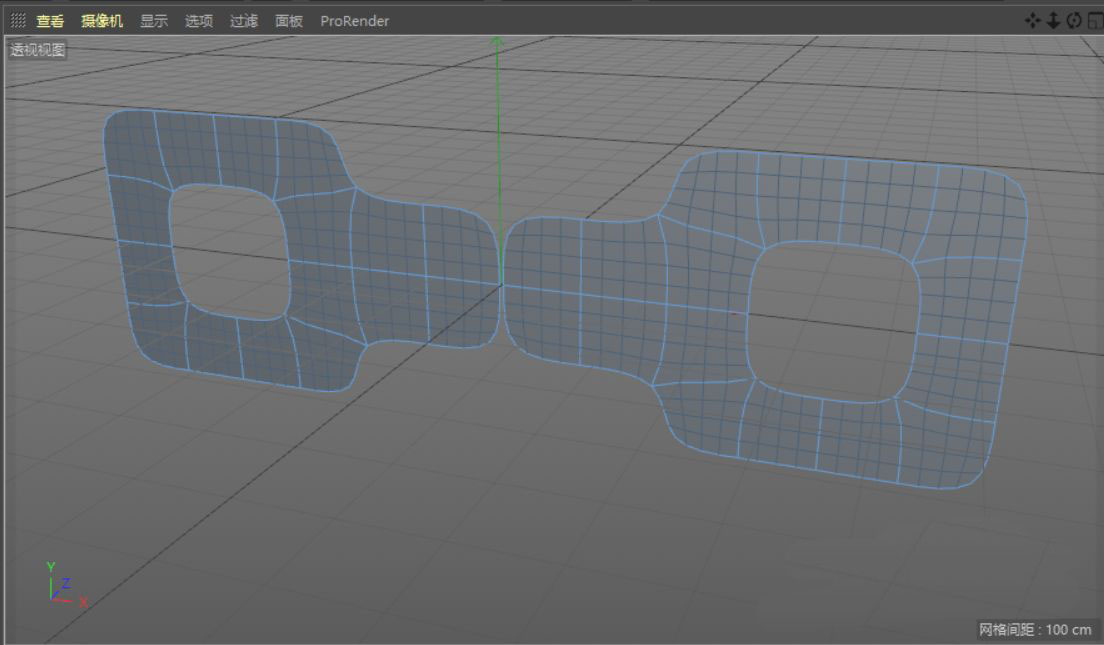This screenshot has width=1104, height=645.
Task: Click inside the right lens hole
Action: pyautogui.click(x=834, y=322)
